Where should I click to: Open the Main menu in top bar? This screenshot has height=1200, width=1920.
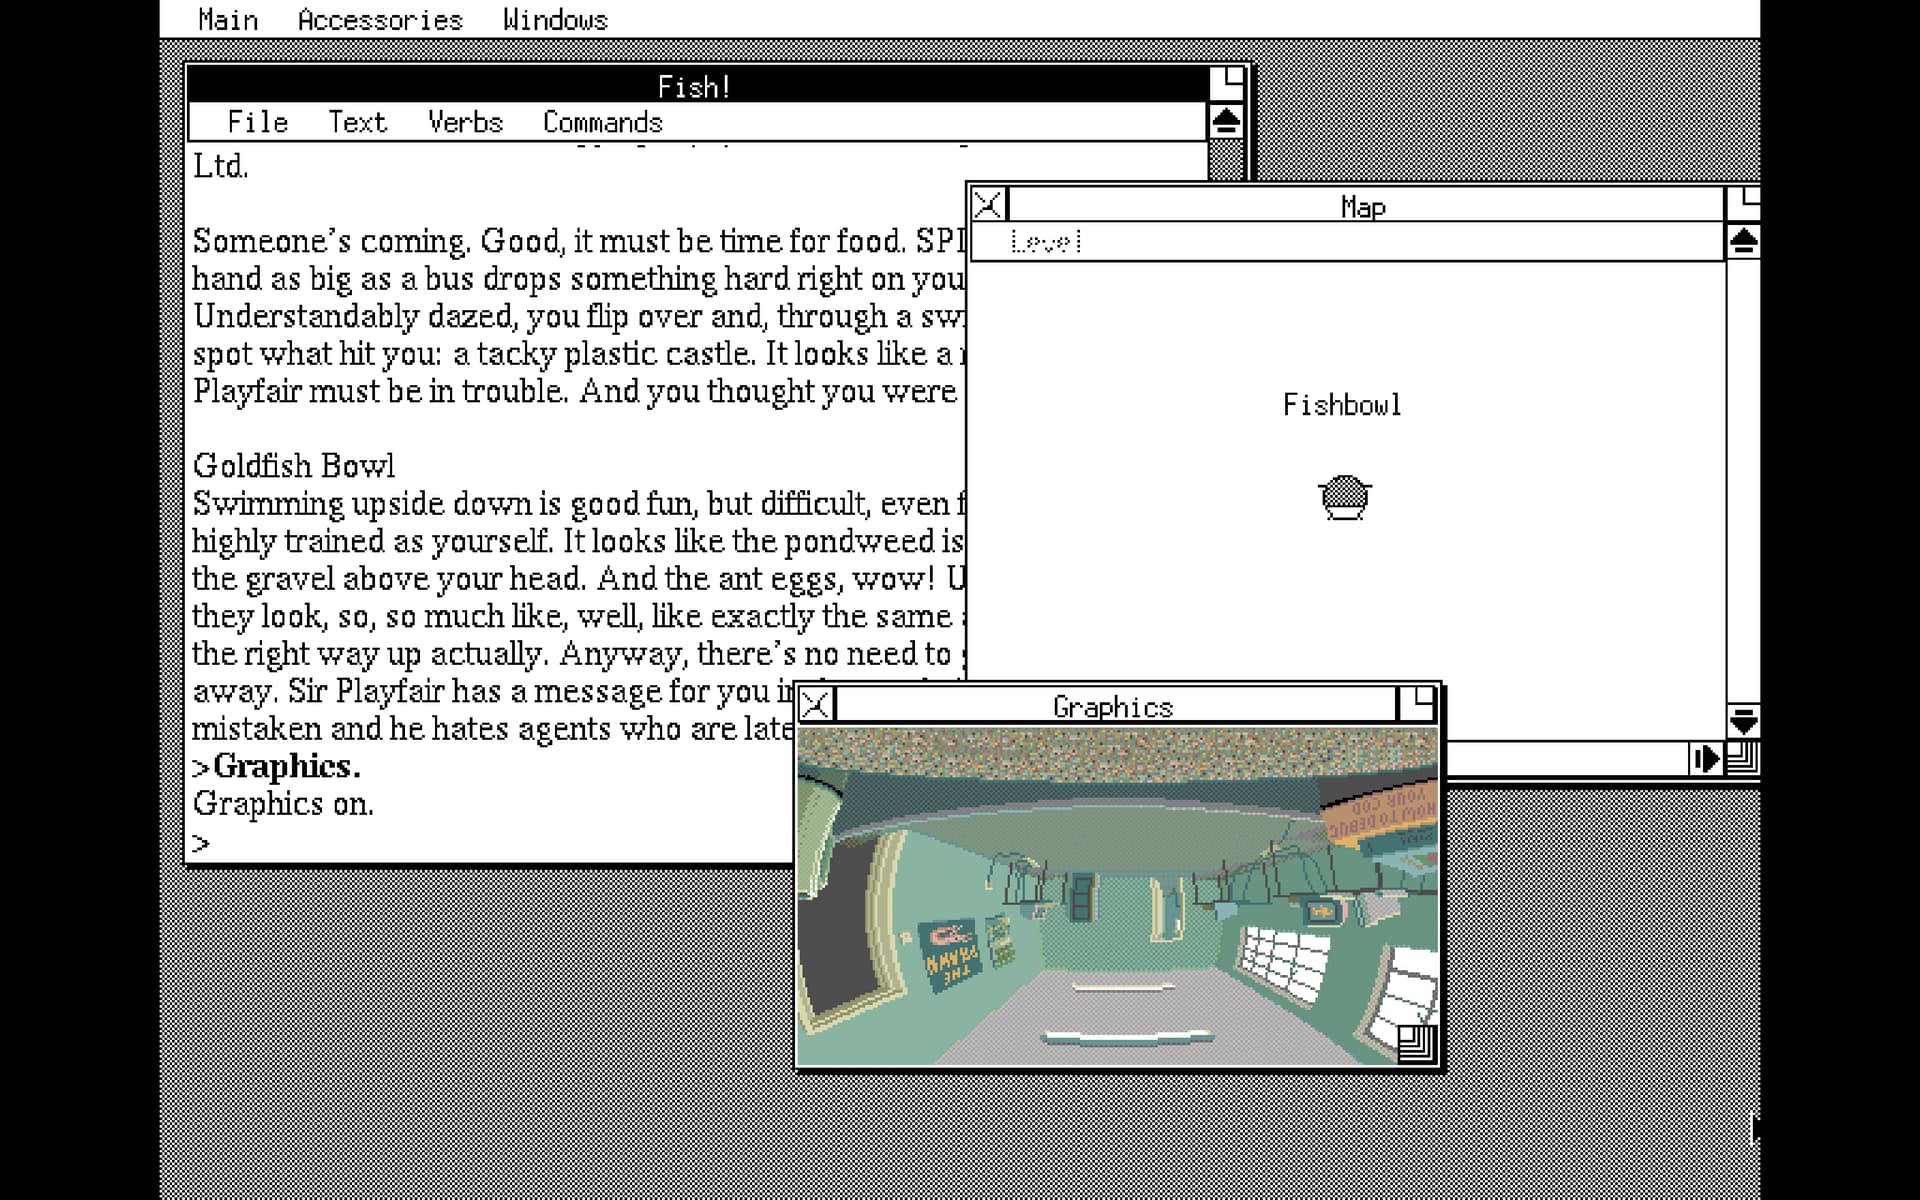coord(228,20)
